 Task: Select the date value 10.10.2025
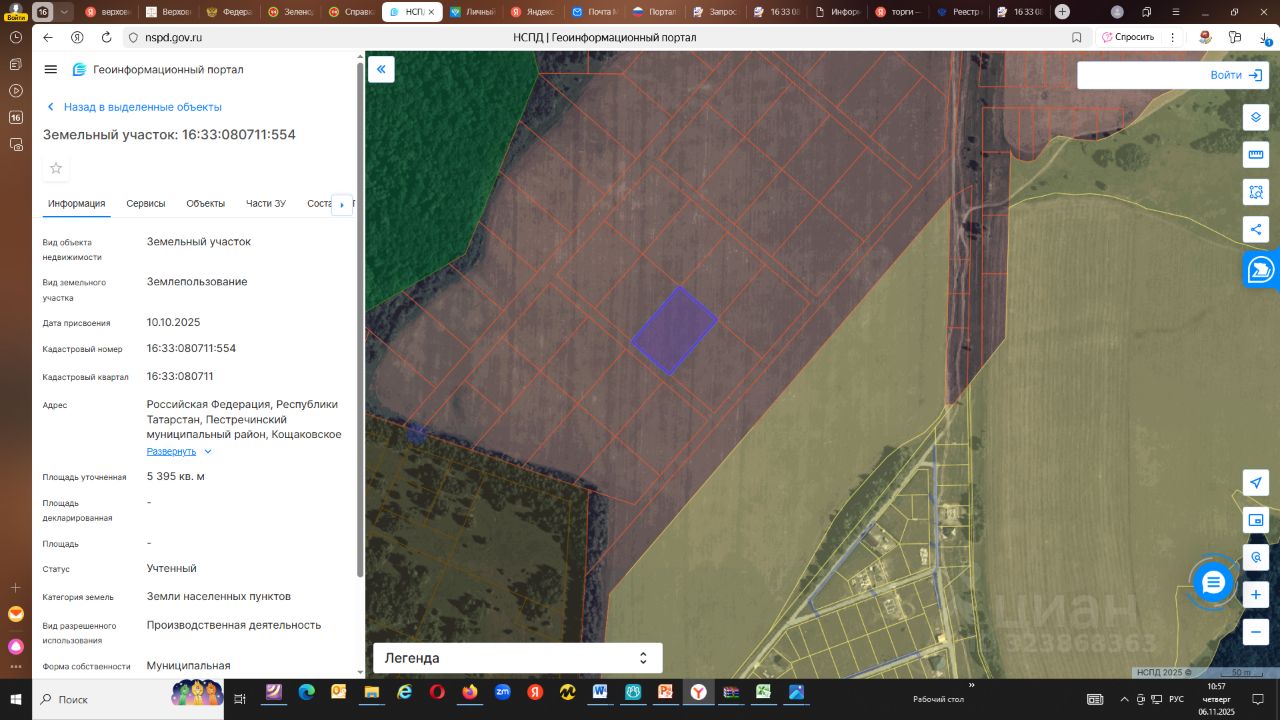coord(174,323)
